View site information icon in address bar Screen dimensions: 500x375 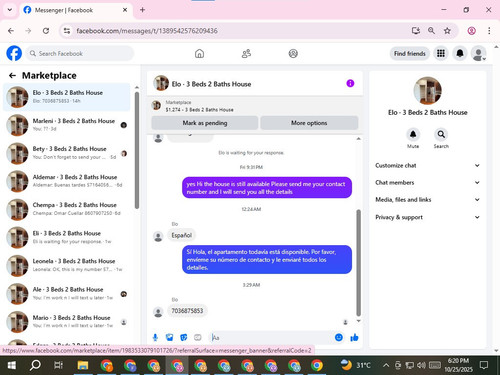click(x=67, y=31)
